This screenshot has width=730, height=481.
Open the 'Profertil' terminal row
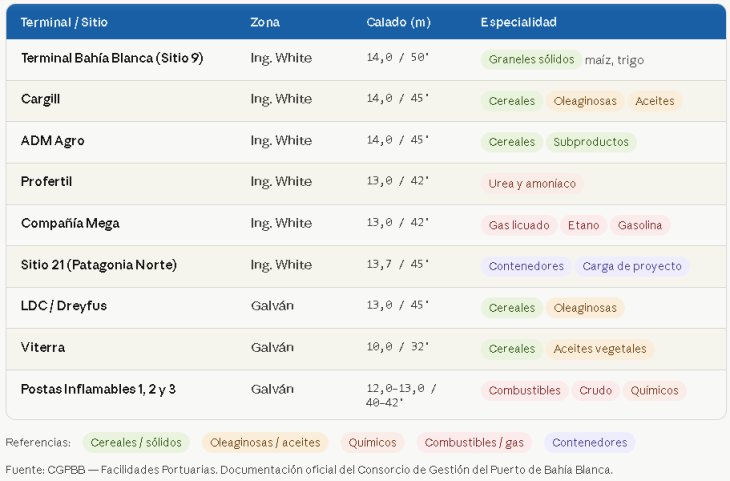[47, 182]
